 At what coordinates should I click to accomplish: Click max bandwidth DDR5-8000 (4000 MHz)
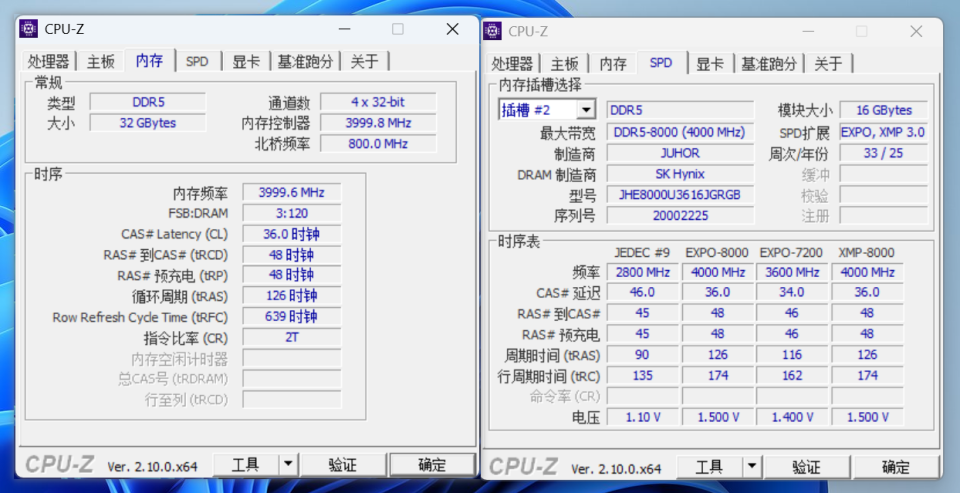coord(680,132)
